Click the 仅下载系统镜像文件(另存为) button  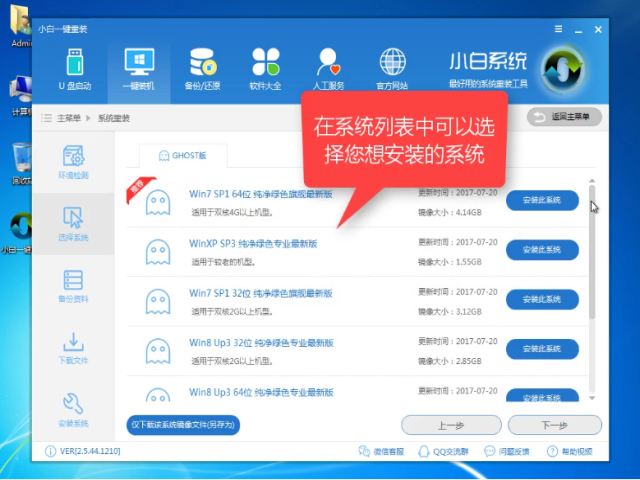[184, 424]
